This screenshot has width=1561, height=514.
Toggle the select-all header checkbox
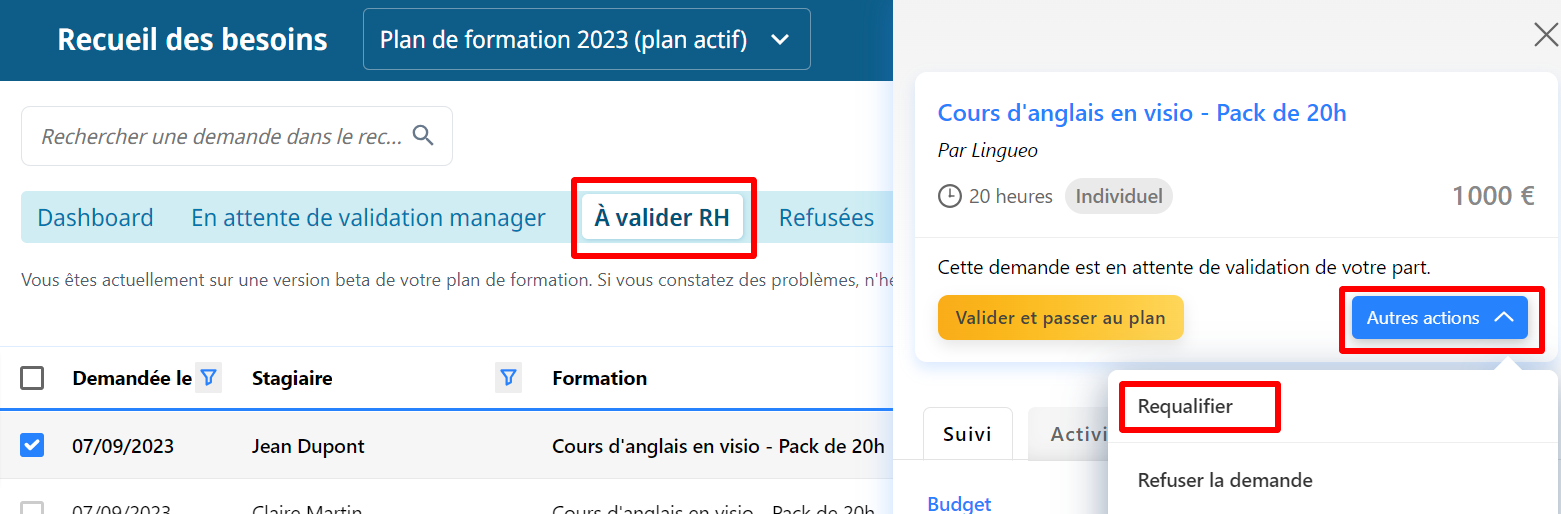(33, 378)
